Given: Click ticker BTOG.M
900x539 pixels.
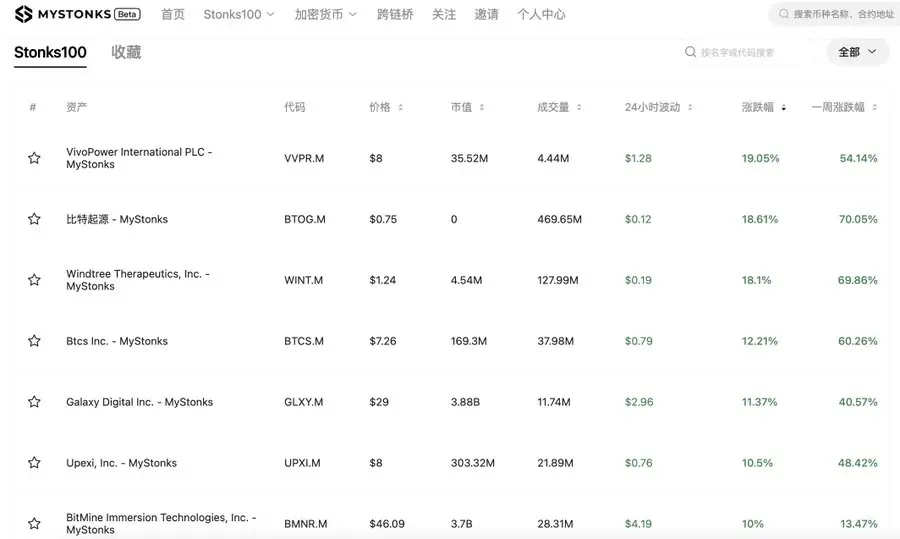Looking at the screenshot, I should coord(305,219).
